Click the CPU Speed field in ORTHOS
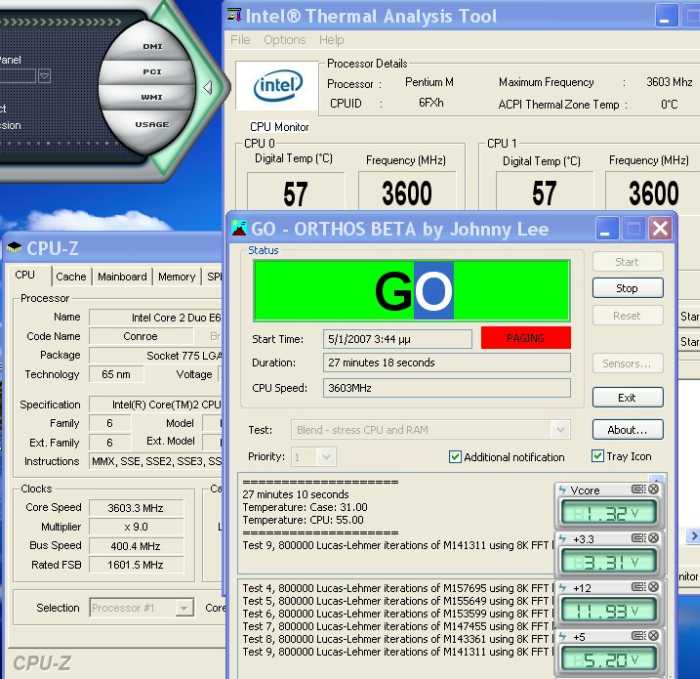Image resolution: width=700 pixels, height=679 pixels. pyautogui.click(x=446, y=388)
